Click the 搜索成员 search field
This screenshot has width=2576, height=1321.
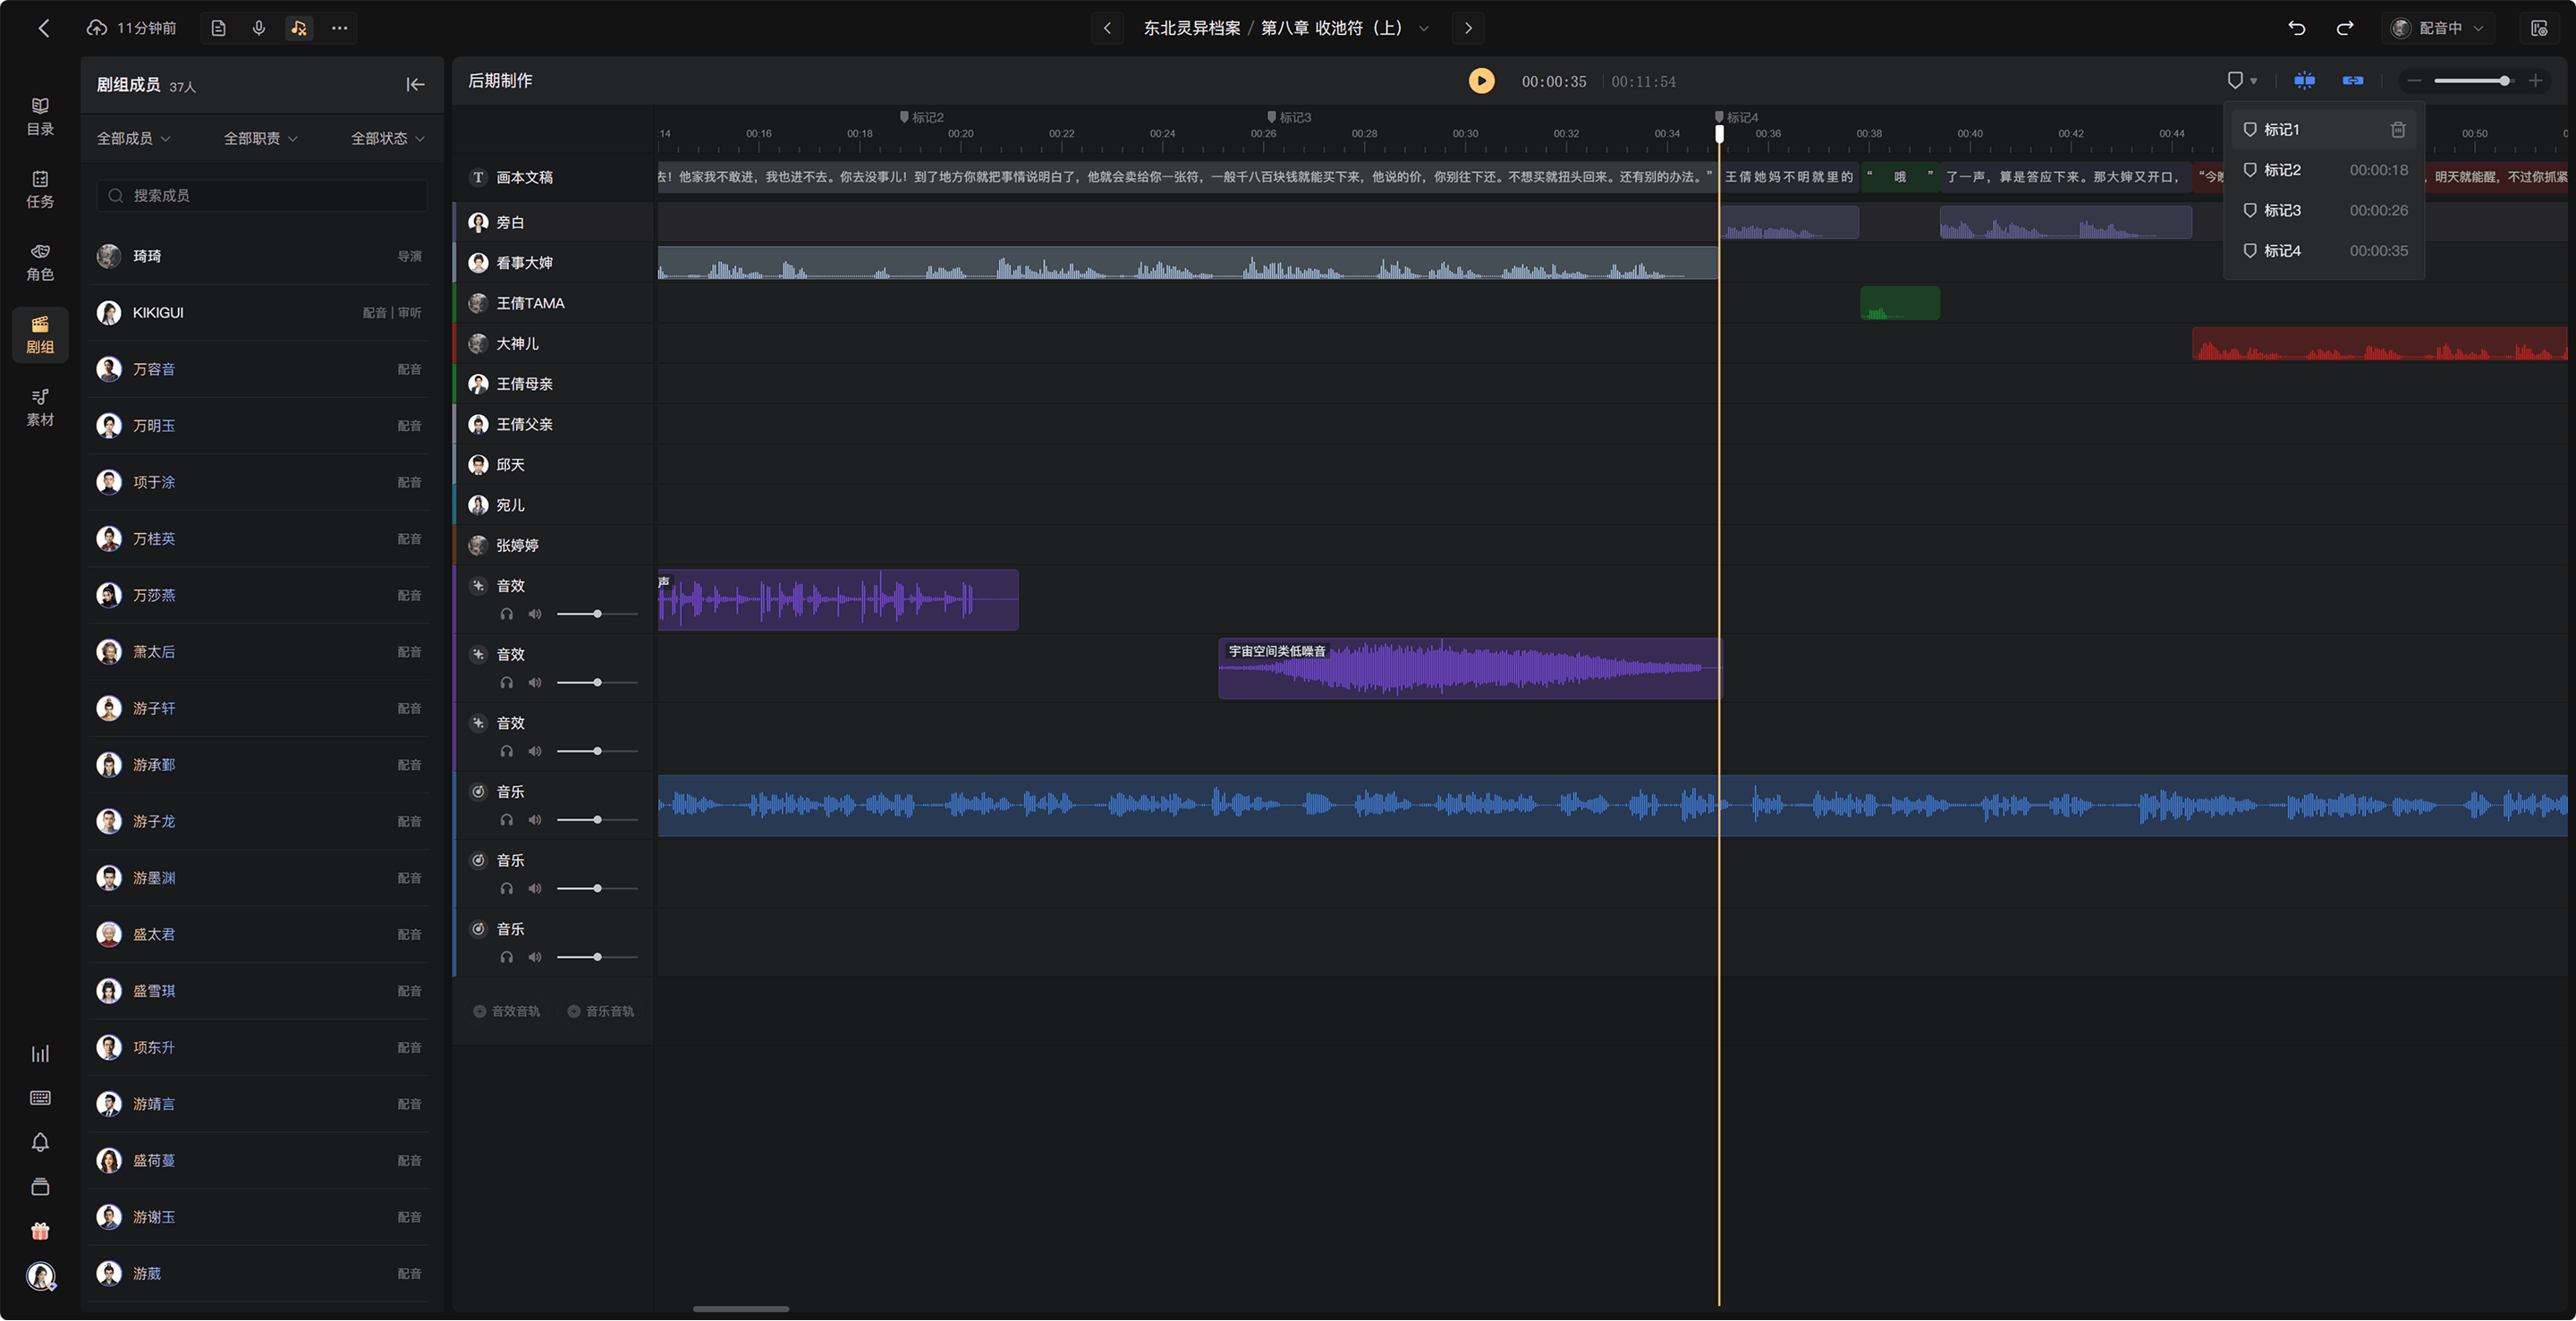pyautogui.click(x=262, y=196)
